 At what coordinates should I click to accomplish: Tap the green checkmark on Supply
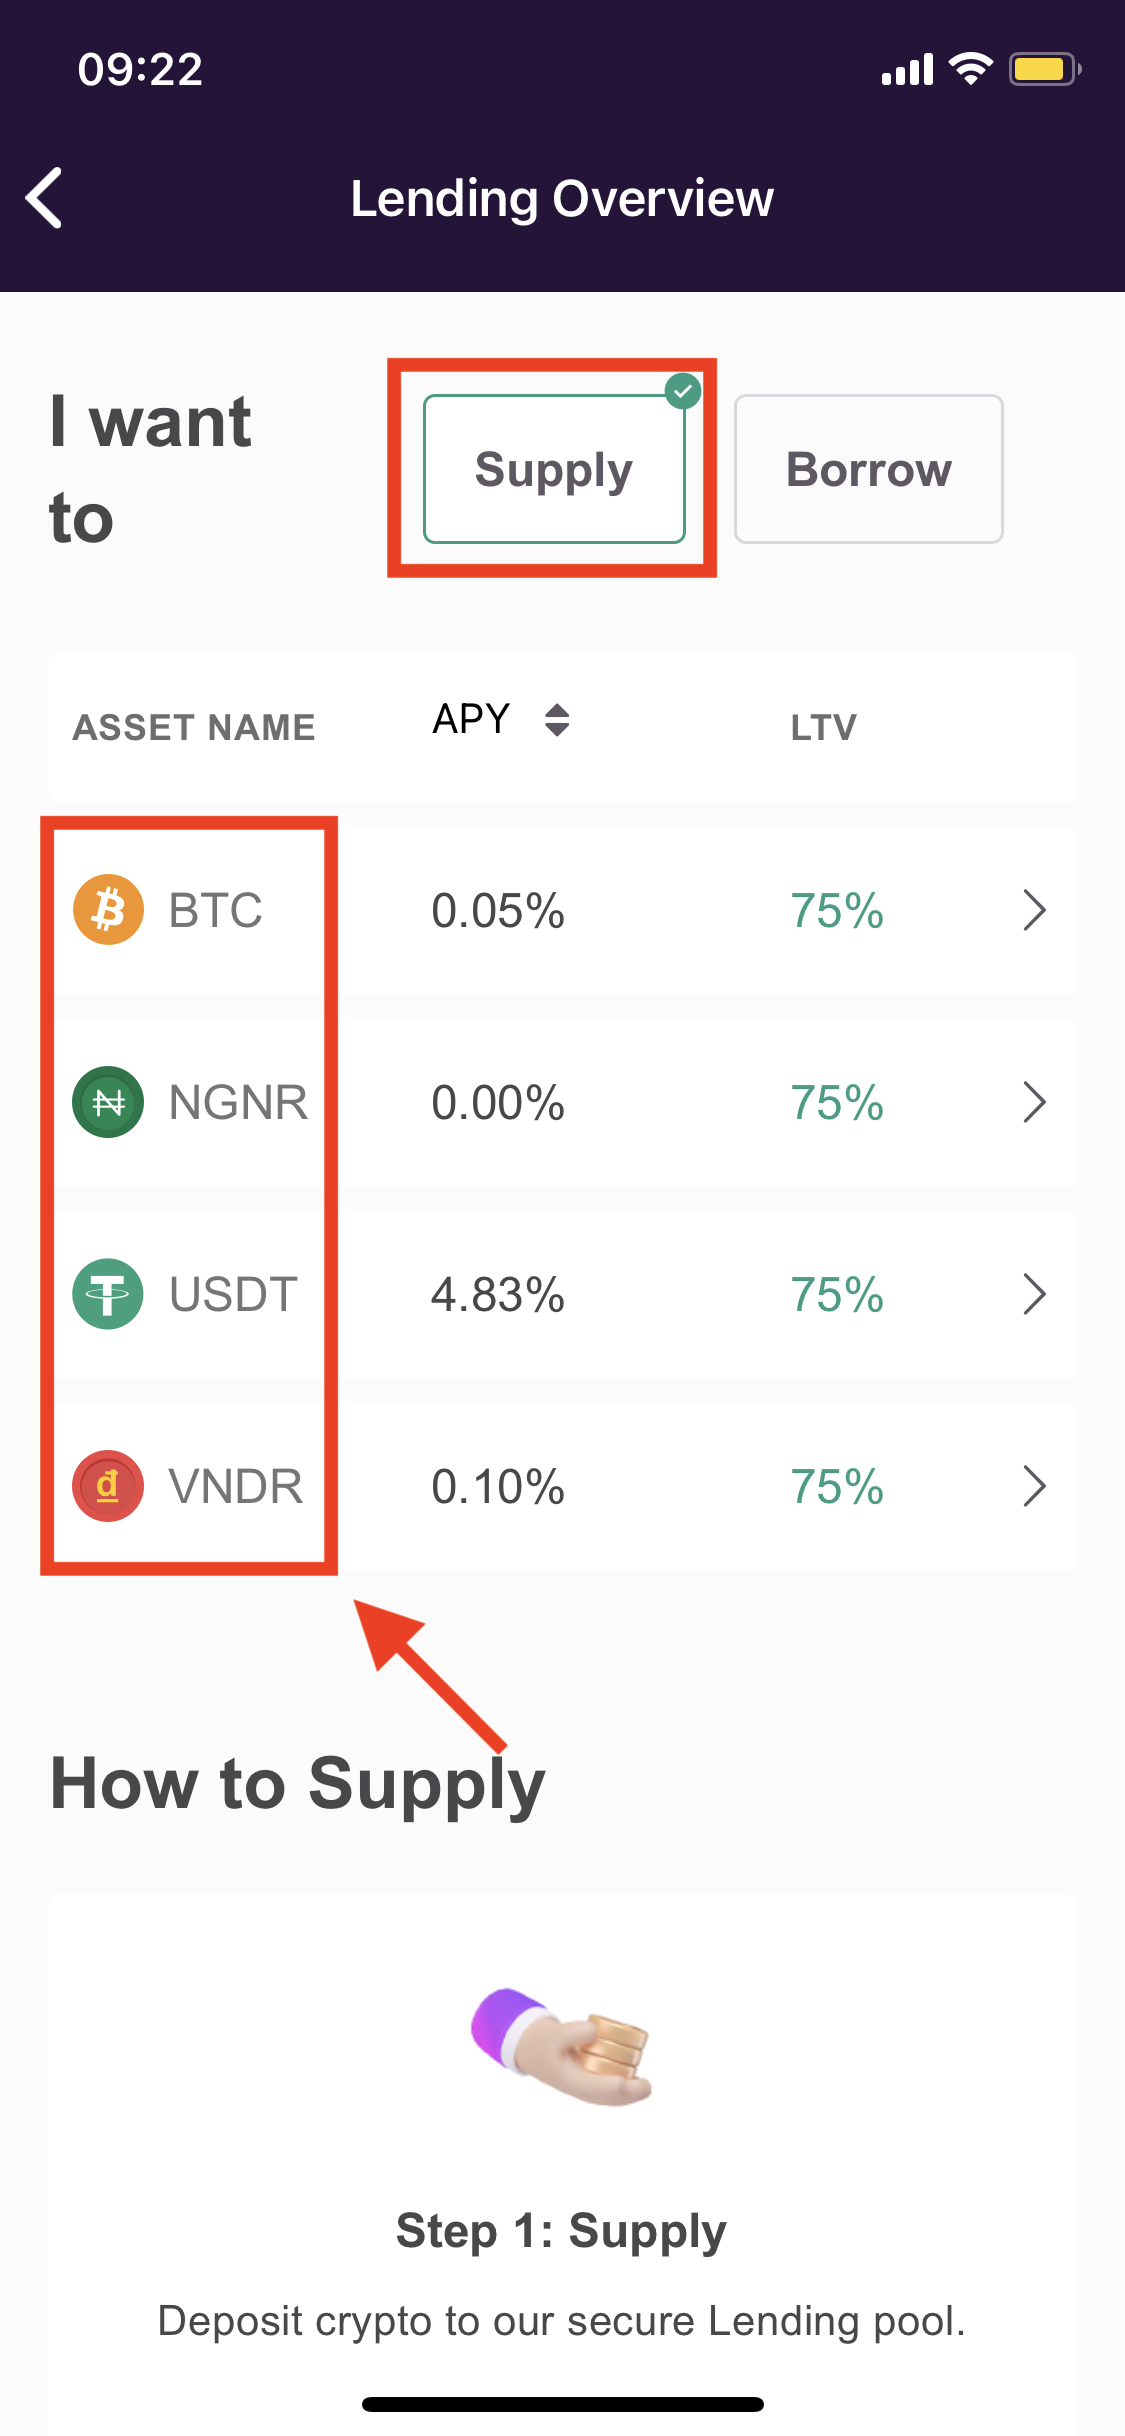point(683,392)
